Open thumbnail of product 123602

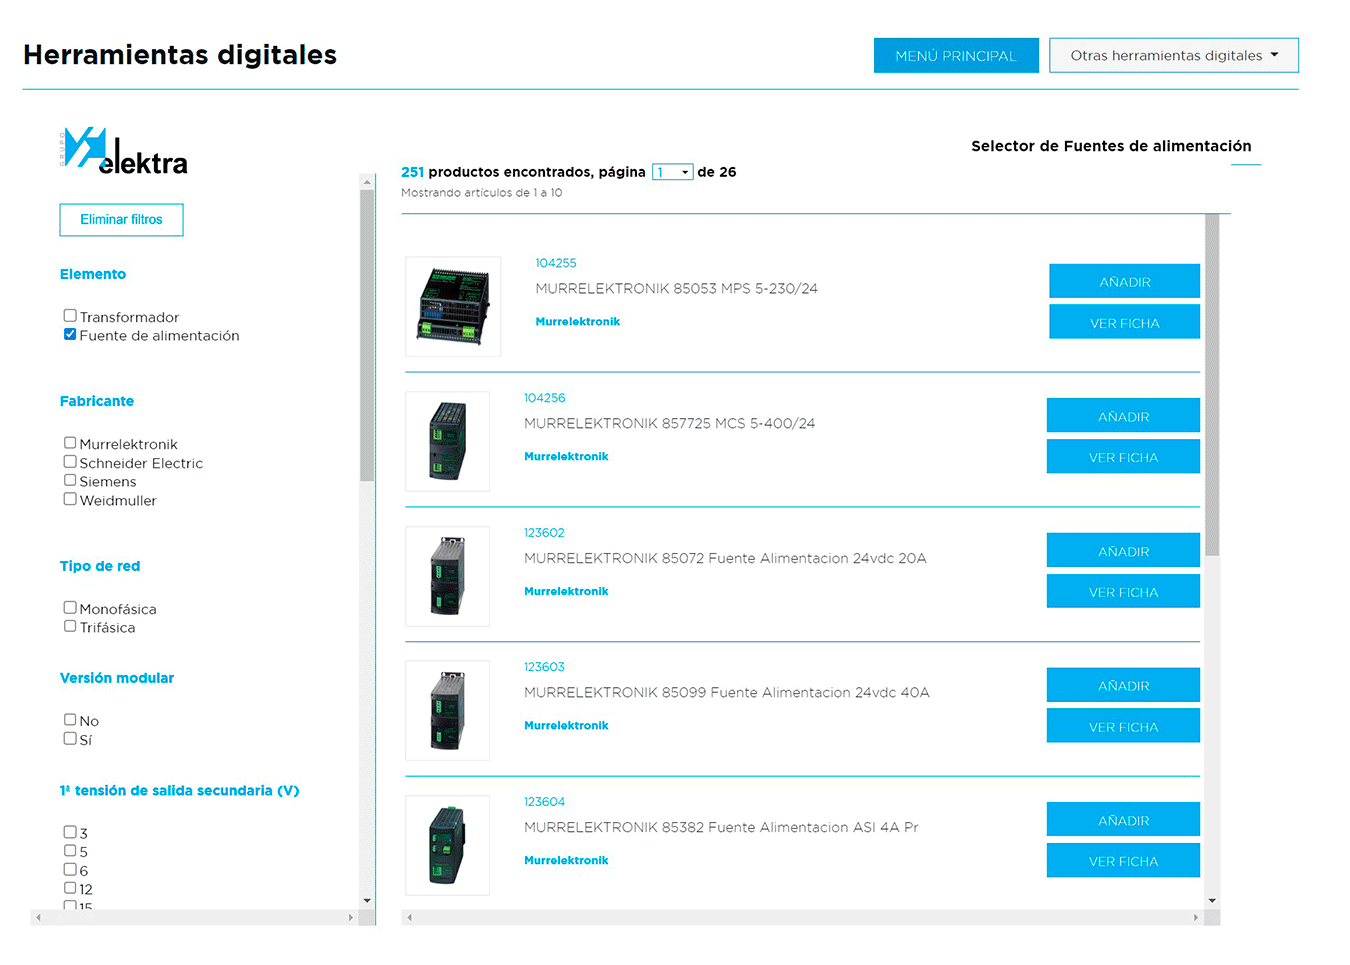[448, 576]
